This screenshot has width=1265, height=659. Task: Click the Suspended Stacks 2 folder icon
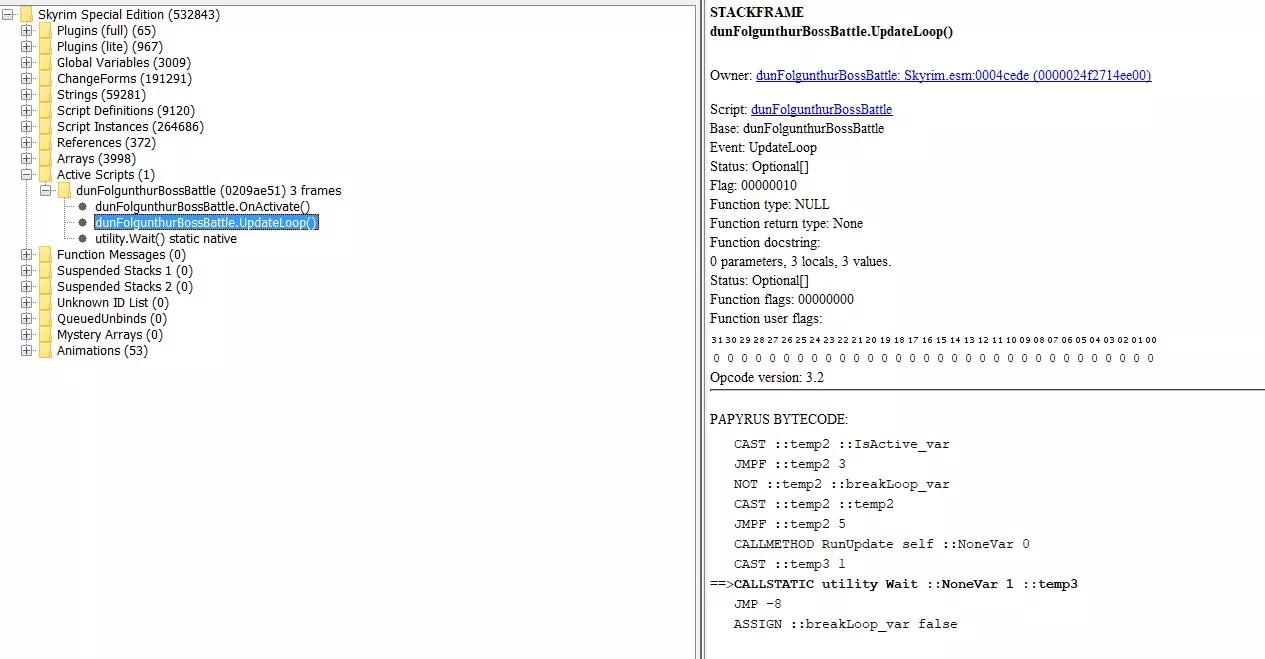45,287
